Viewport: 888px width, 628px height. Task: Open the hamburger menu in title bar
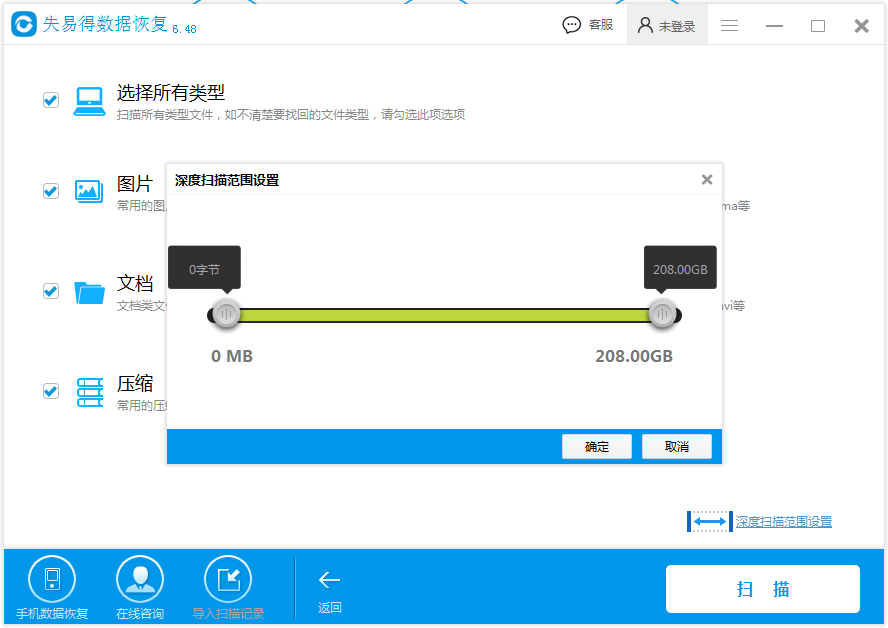(x=729, y=25)
